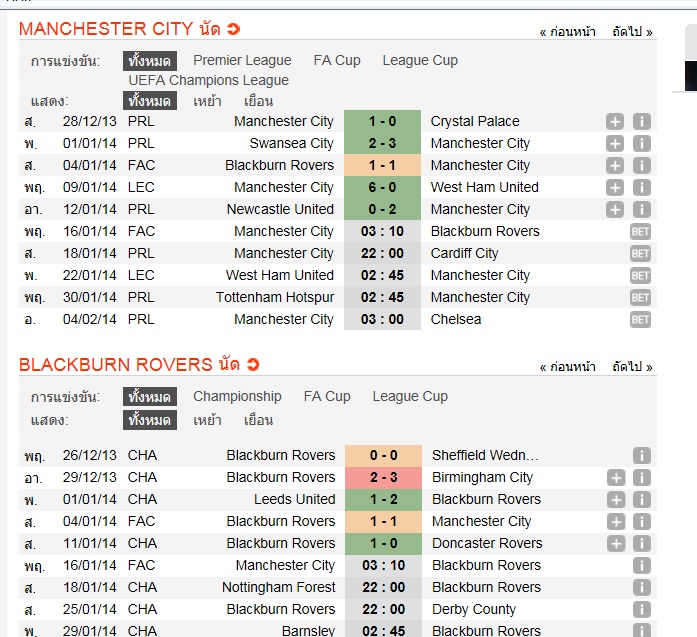The image size is (697, 637).
Task: Open info icon for Swansea City match row
Action: (642, 144)
